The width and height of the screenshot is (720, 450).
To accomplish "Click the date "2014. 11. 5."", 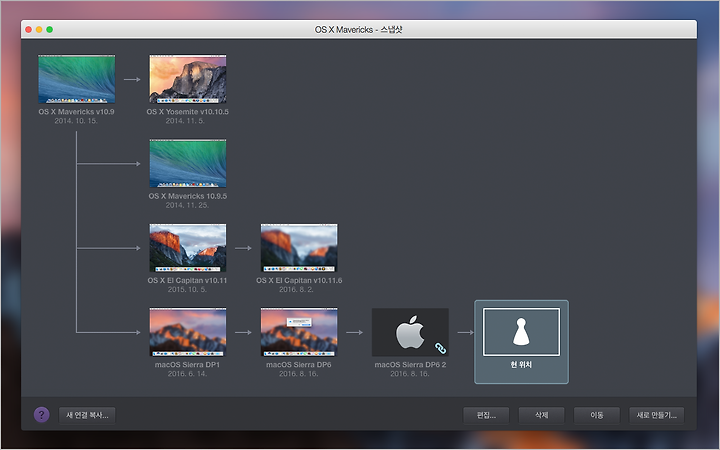I will tap(186, 121).
